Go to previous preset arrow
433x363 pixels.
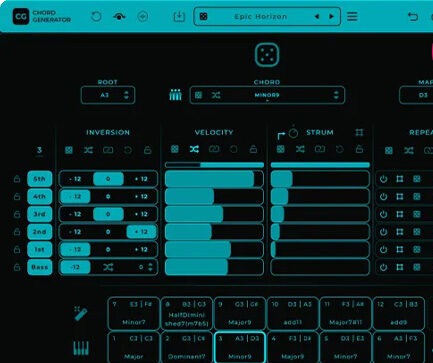click(317, 16)
